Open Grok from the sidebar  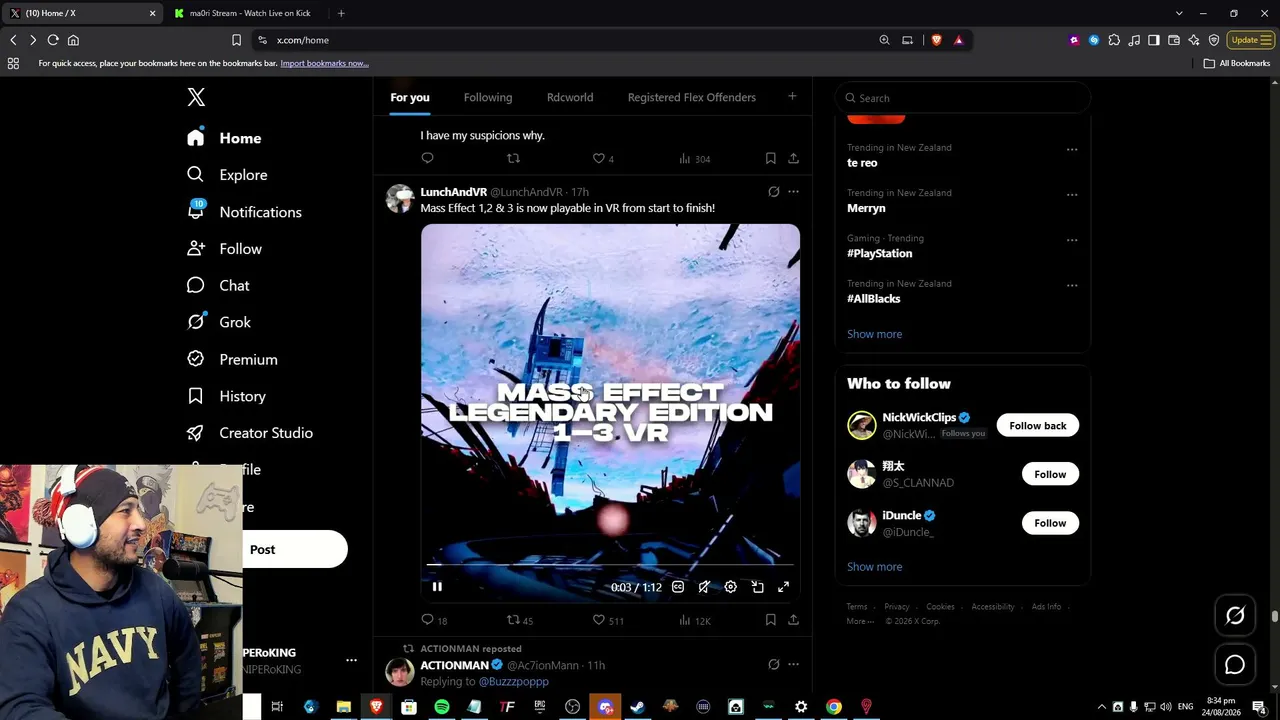pos(219,322)
